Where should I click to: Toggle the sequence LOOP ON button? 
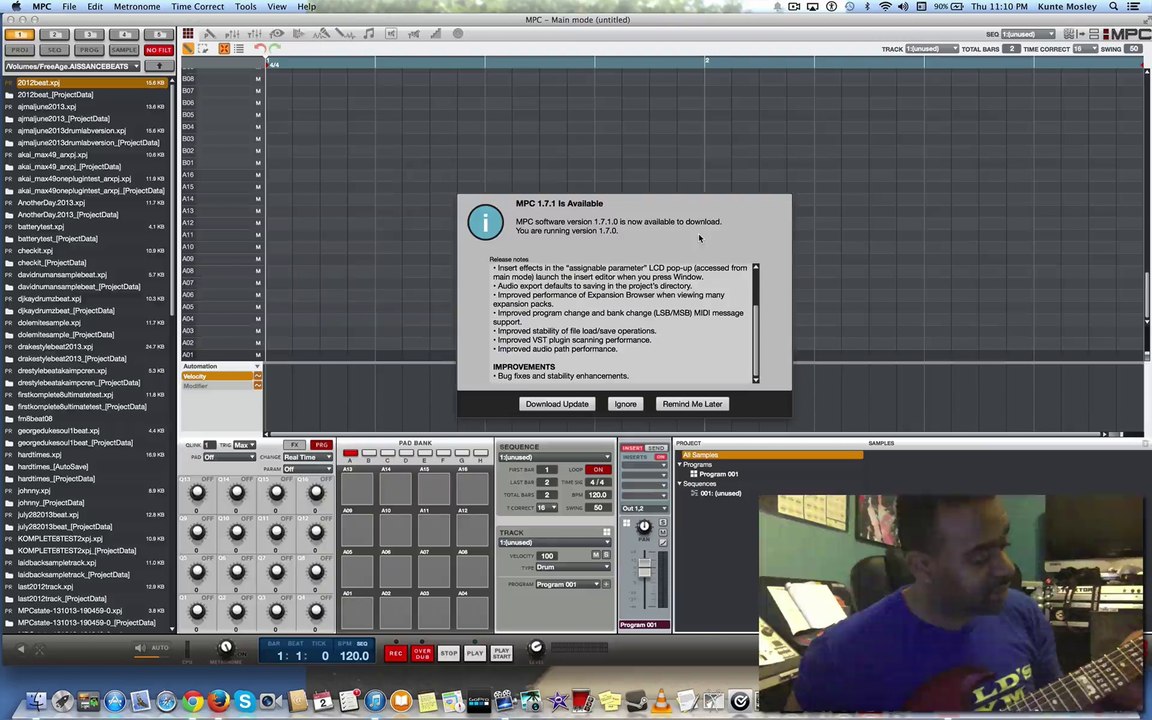pyautogui.click(x=598, y=469)
